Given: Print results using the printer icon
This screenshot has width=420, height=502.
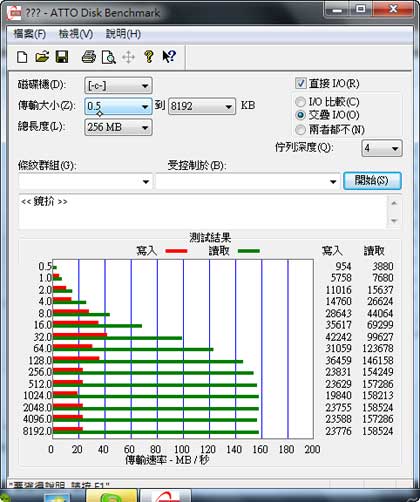Looking at the screenshot, I should (x=89, y=57).
